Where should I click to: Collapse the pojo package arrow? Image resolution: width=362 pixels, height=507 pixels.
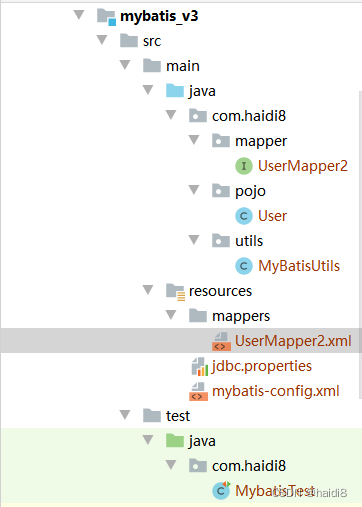194,190
